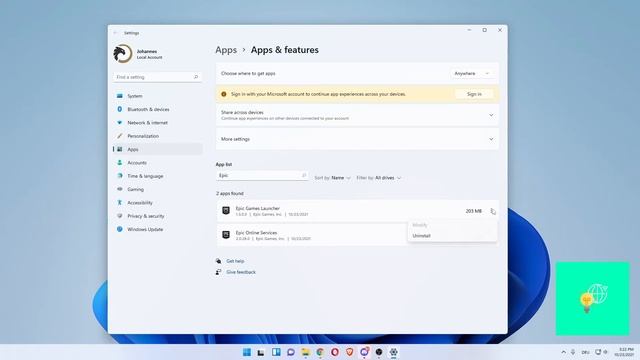Click the search icon in Find a setting
The width and height of the screenshot is (640, 360).
tap(196, 77)
